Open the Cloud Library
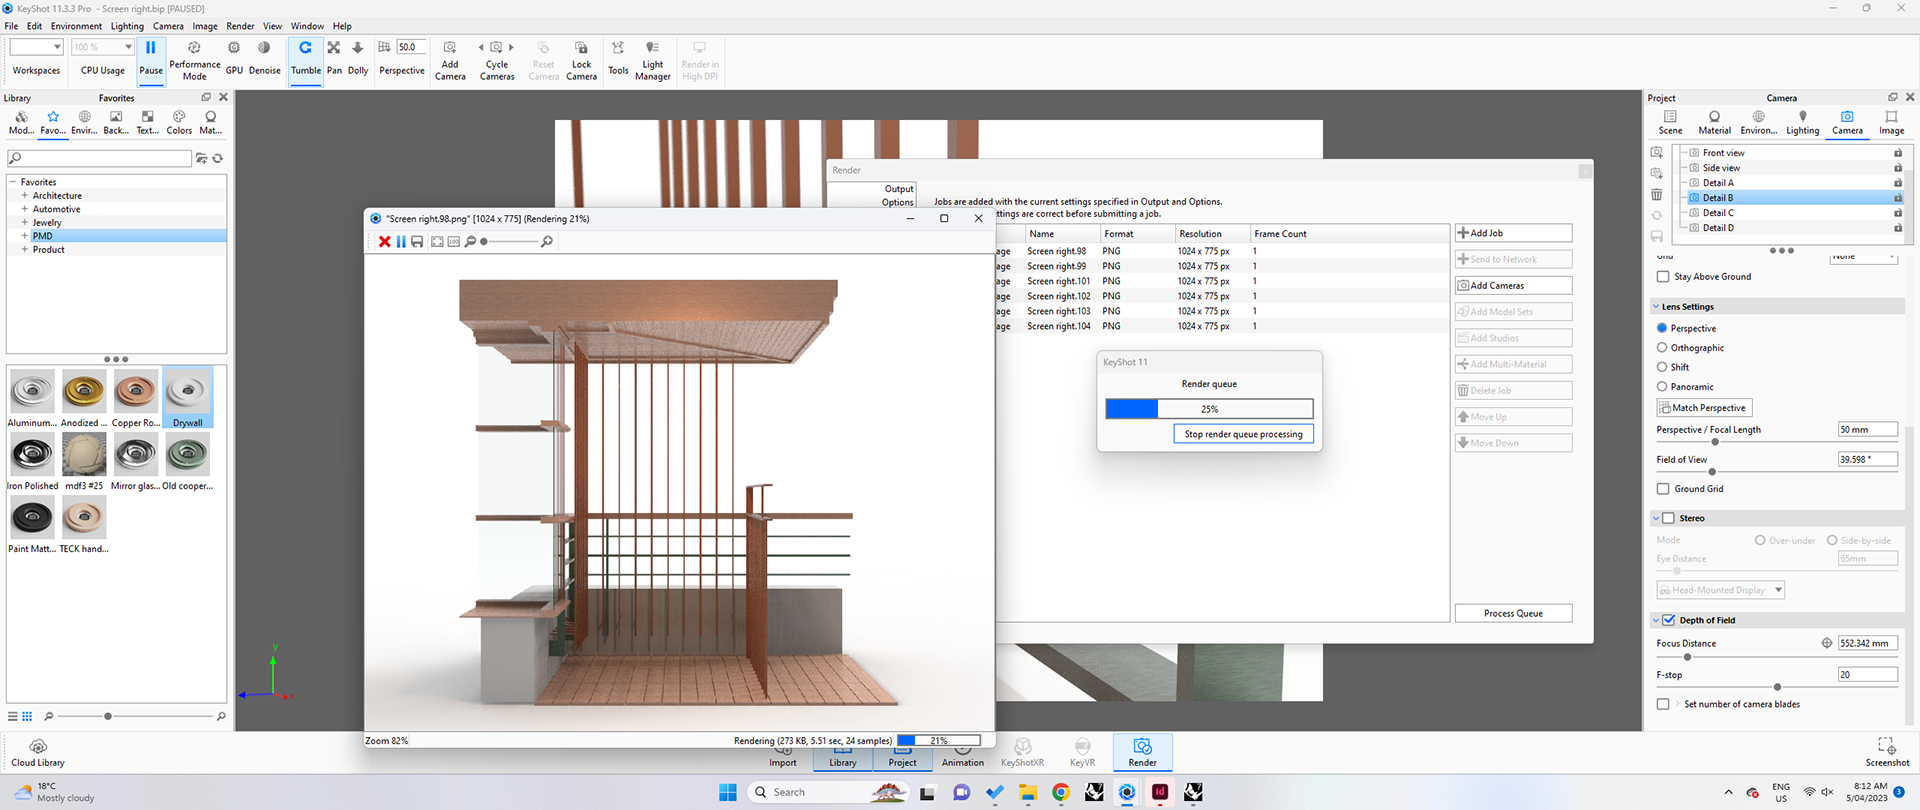The width and height of the screenshot is (1920, 810). pyautogui.click(x=38, y=753)
